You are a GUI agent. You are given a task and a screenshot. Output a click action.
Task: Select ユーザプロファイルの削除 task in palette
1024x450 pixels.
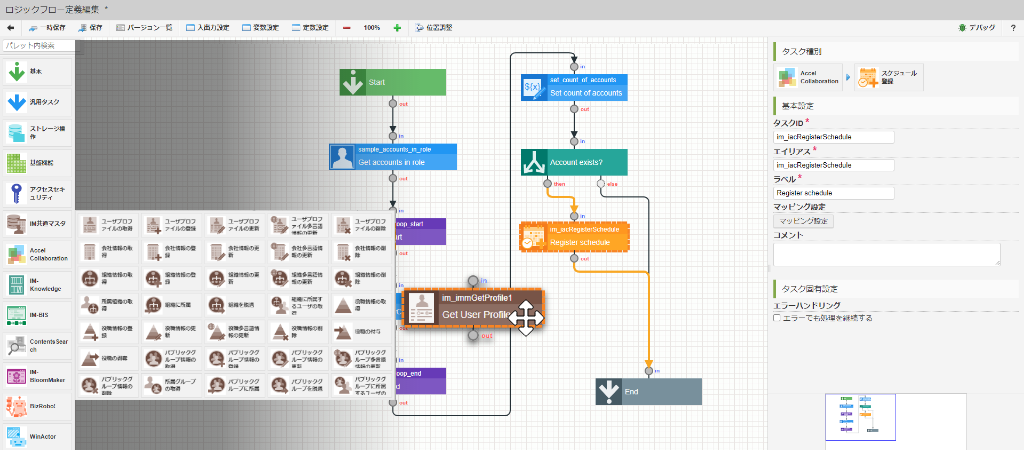pos(362,225)
